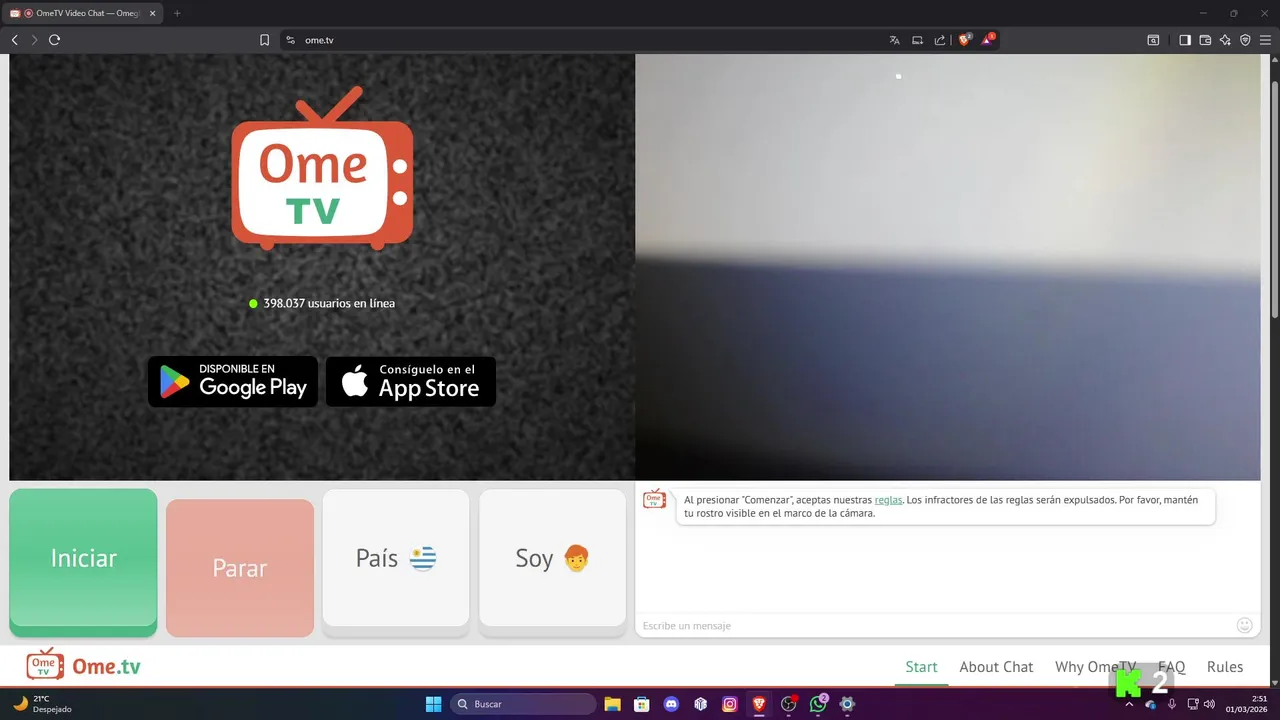The height and width of the screenshot is (720, 1280).
Task: Open the Google Play download badge
Action: pos(233,381)
